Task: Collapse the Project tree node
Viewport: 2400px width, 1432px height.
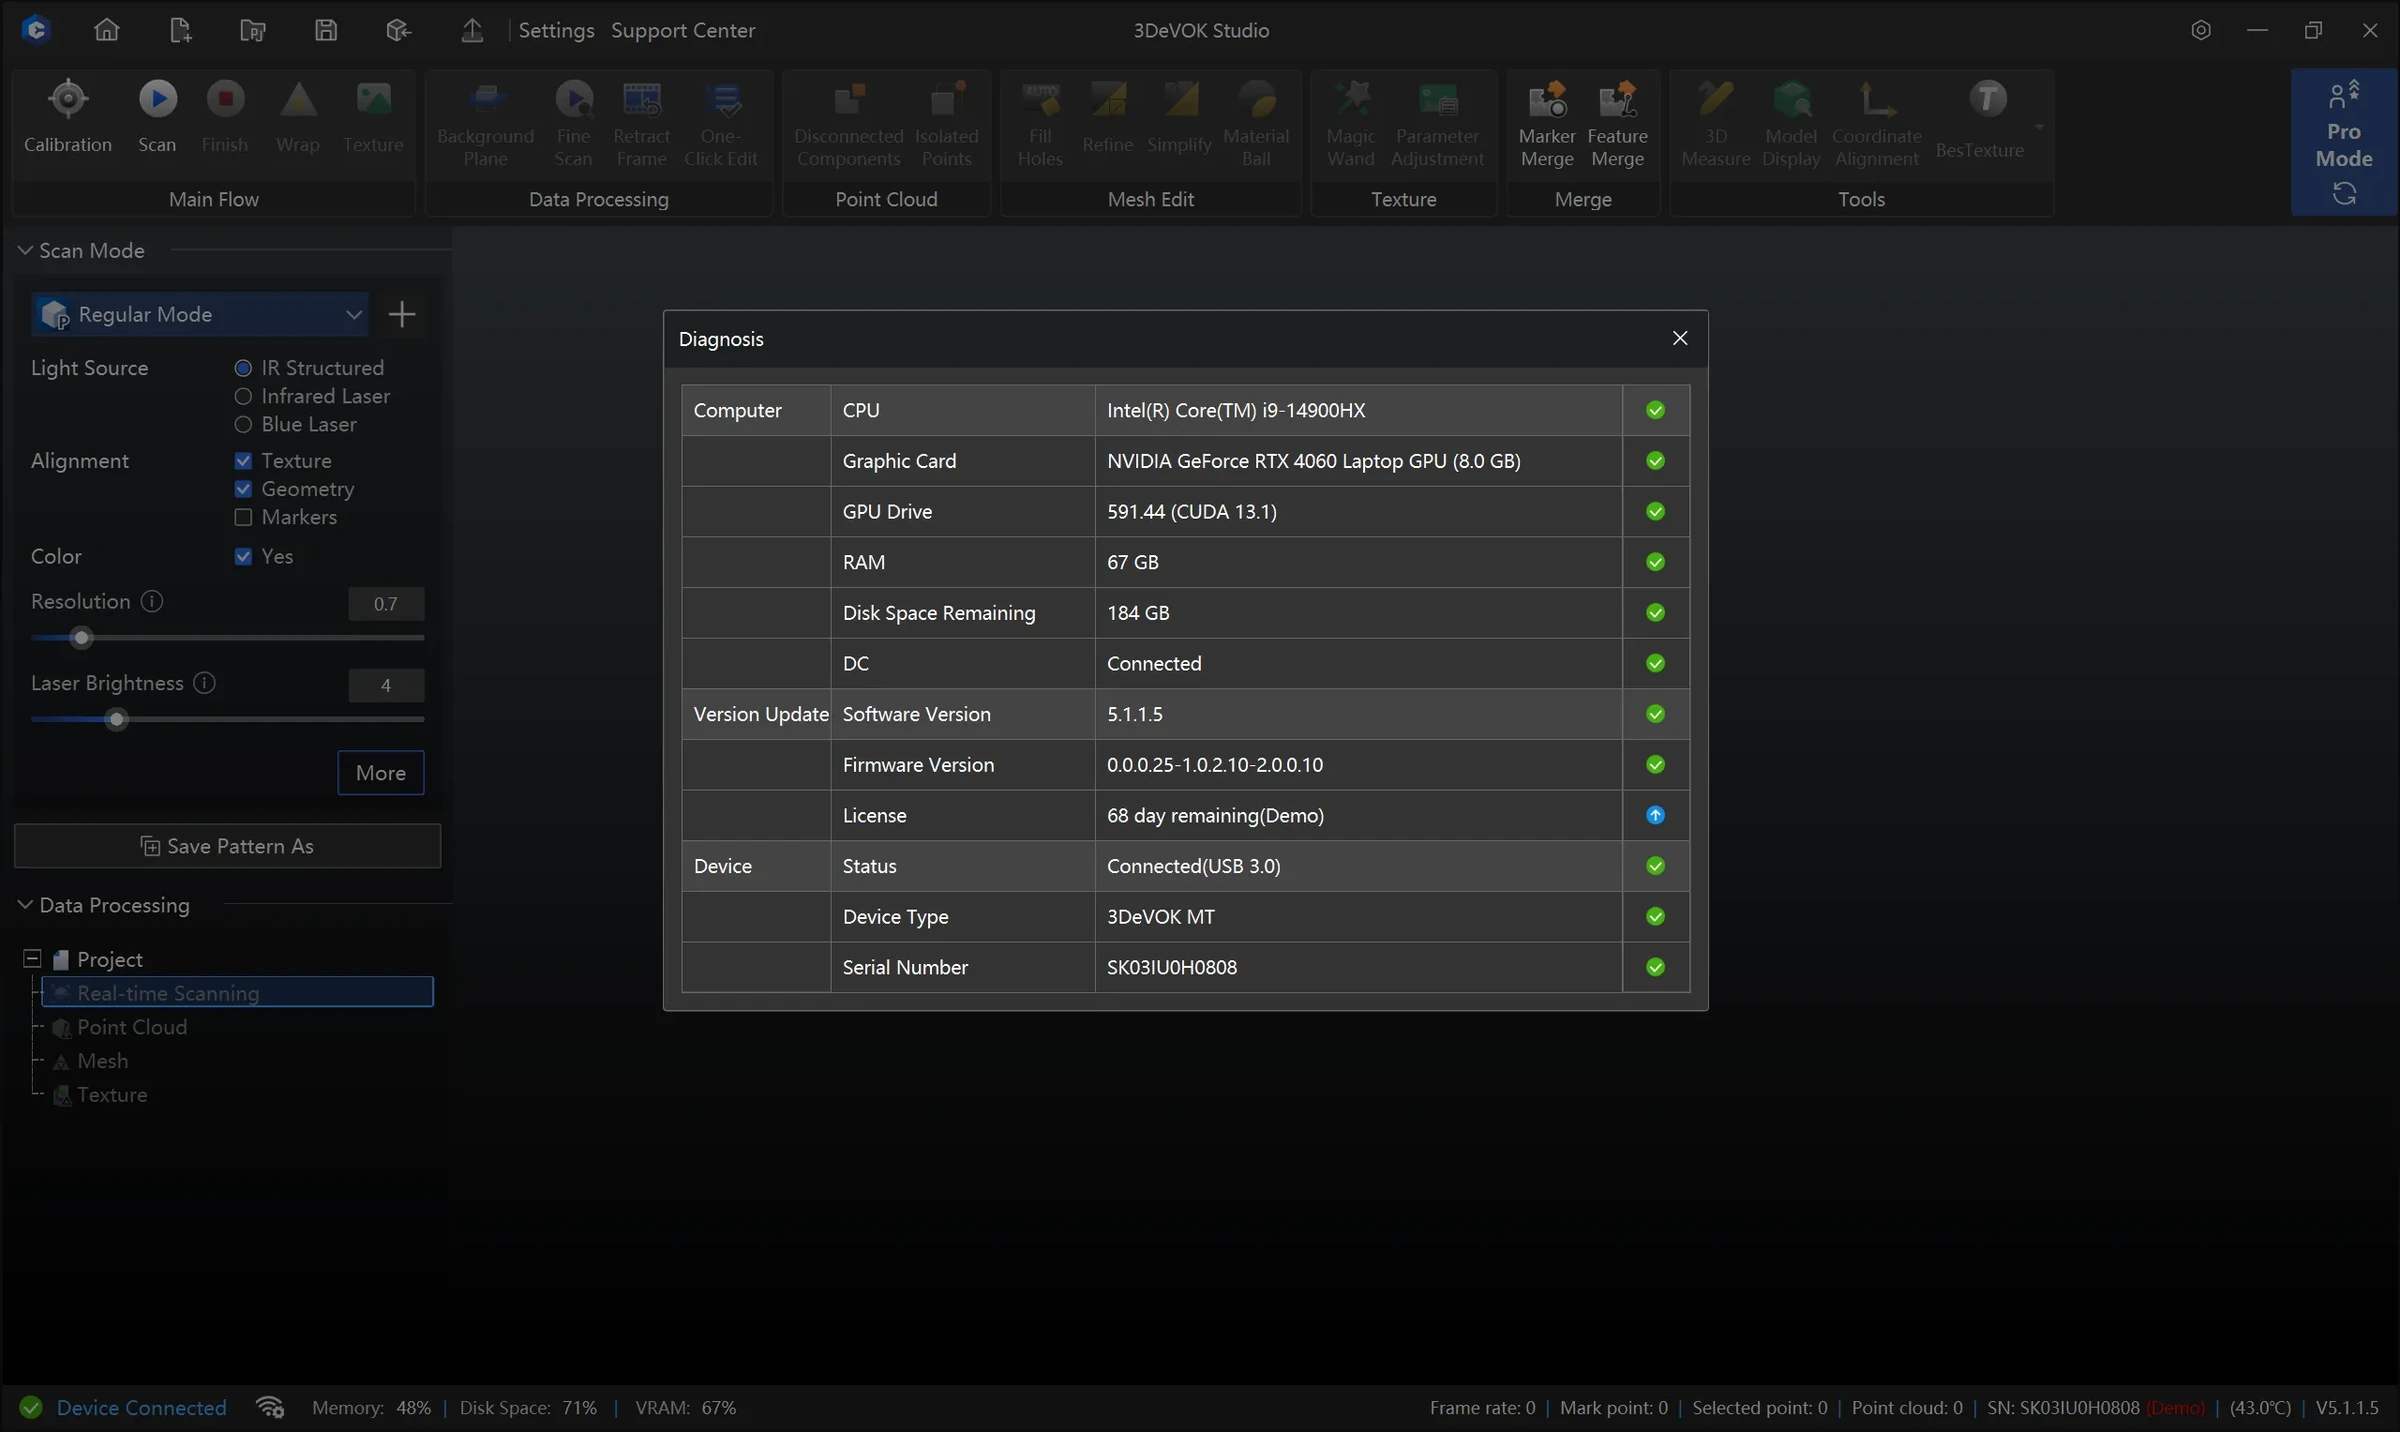Action: coord(32,959)
